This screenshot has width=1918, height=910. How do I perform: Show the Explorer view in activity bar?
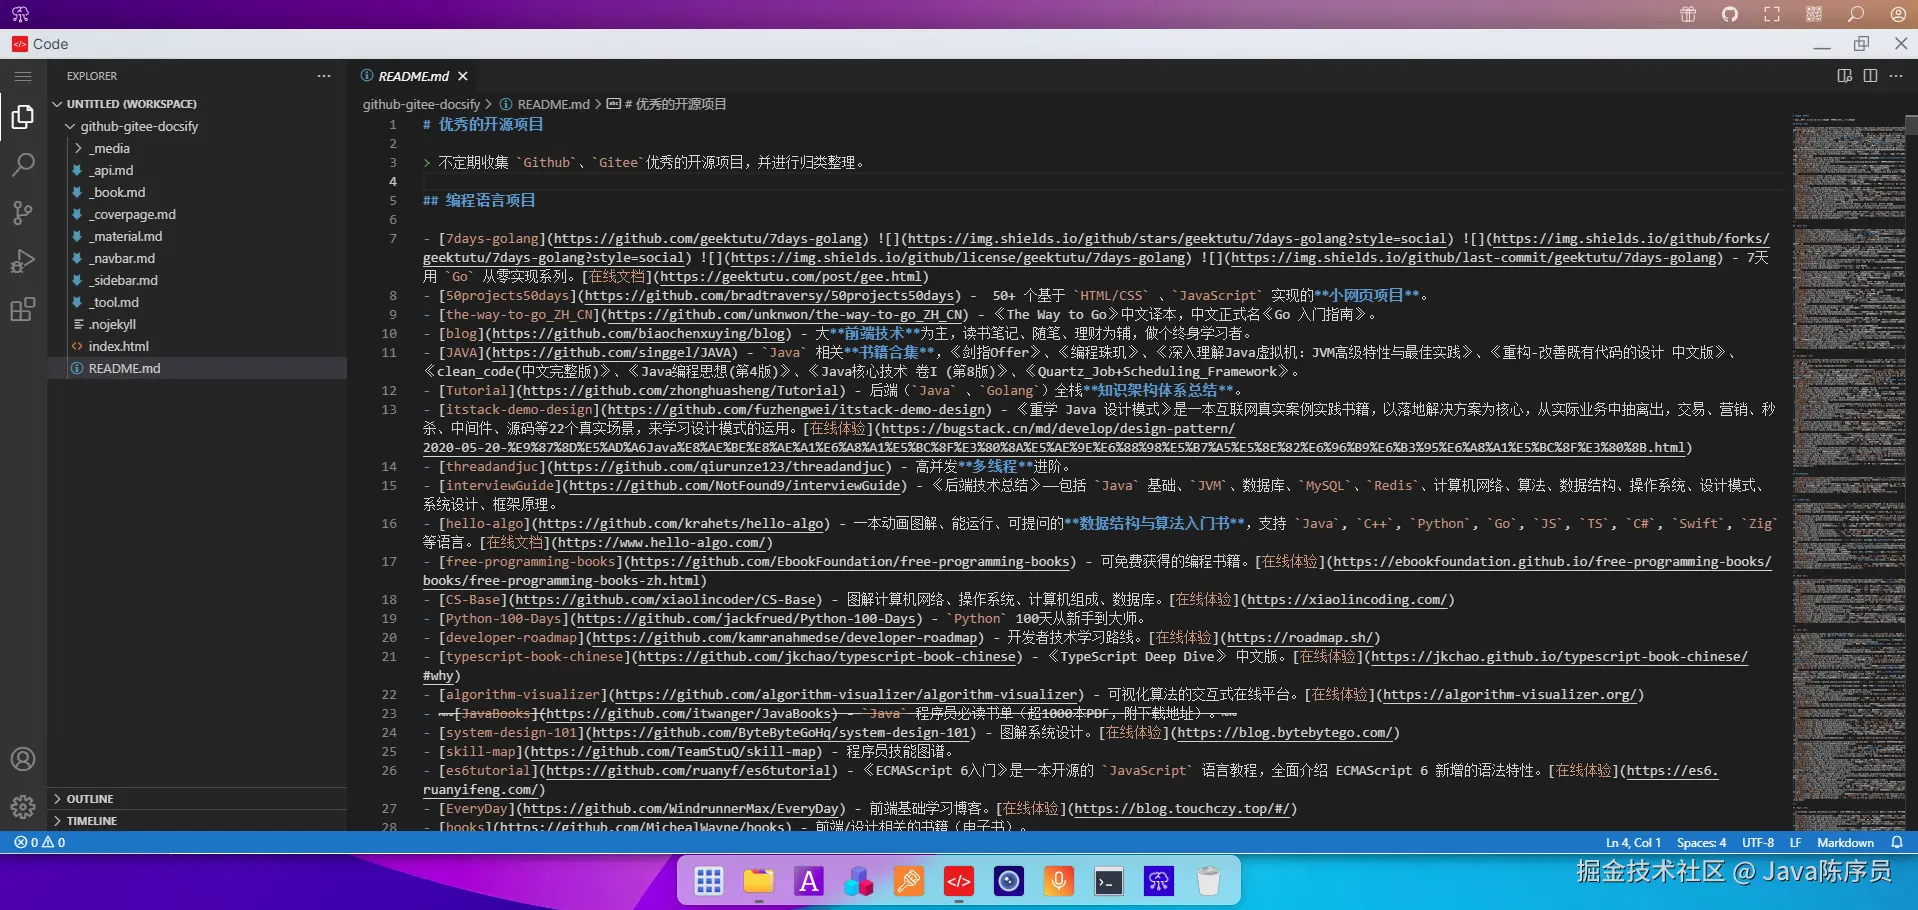pyautogui.click(x=23, y=118)
